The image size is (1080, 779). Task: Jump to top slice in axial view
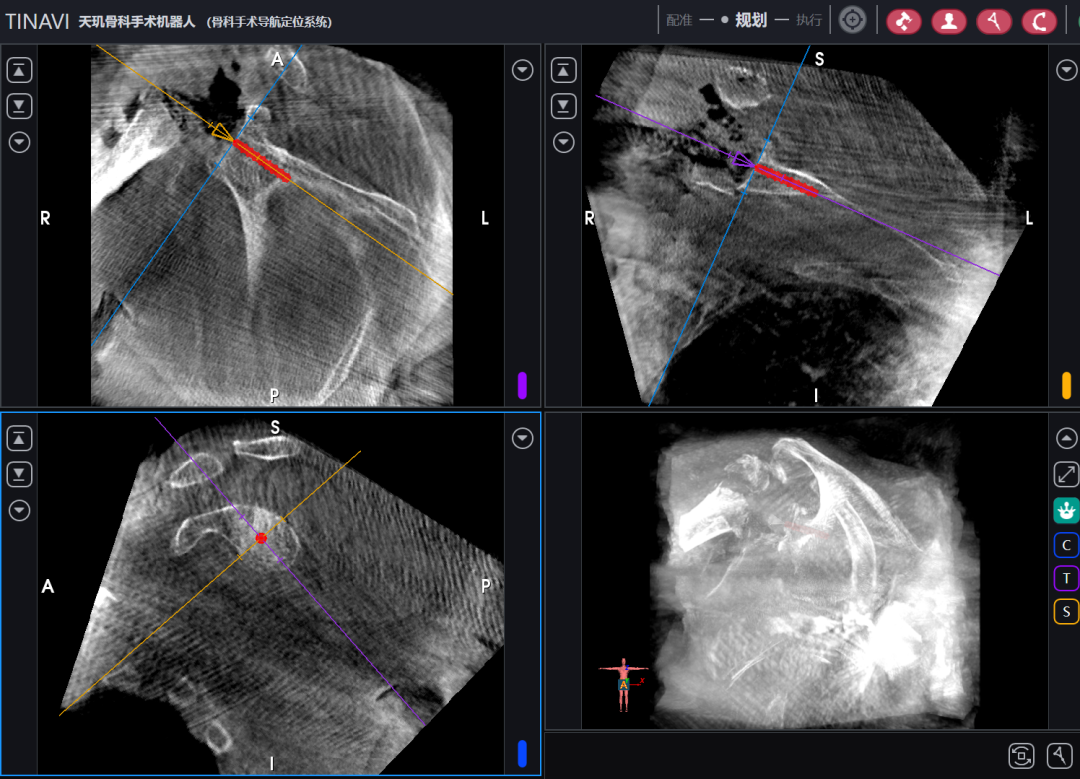click(20, 70)
